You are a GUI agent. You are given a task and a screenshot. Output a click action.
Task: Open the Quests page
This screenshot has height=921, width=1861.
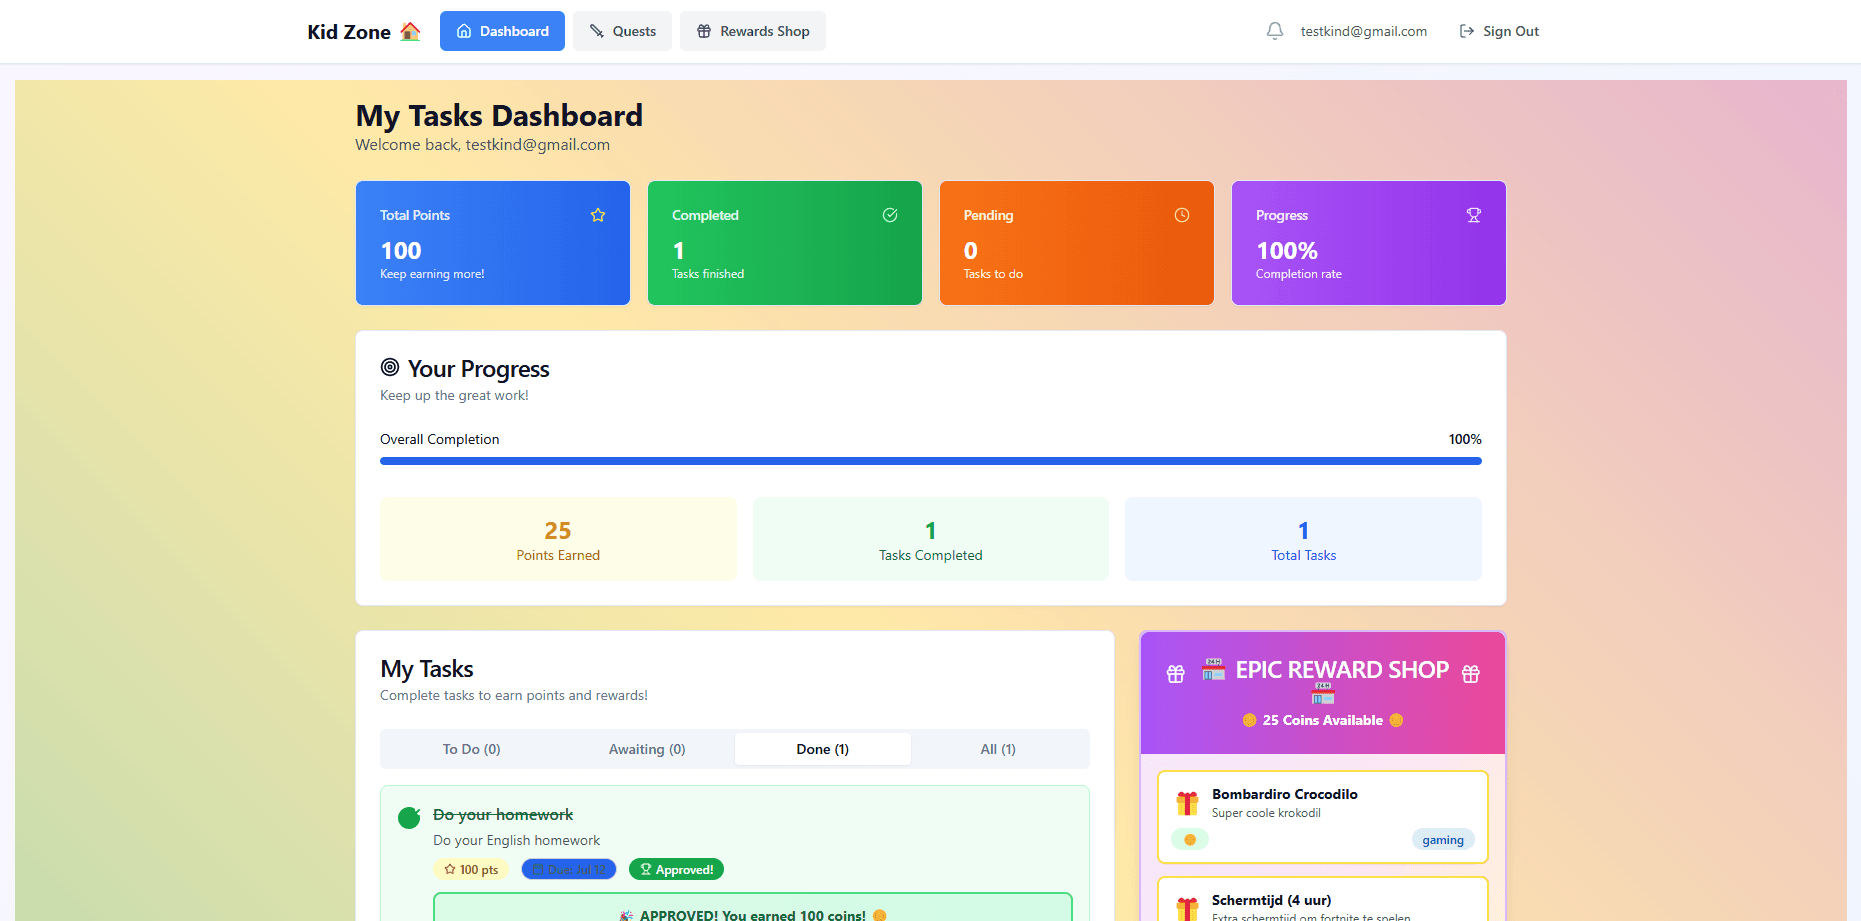click(622, 31)
